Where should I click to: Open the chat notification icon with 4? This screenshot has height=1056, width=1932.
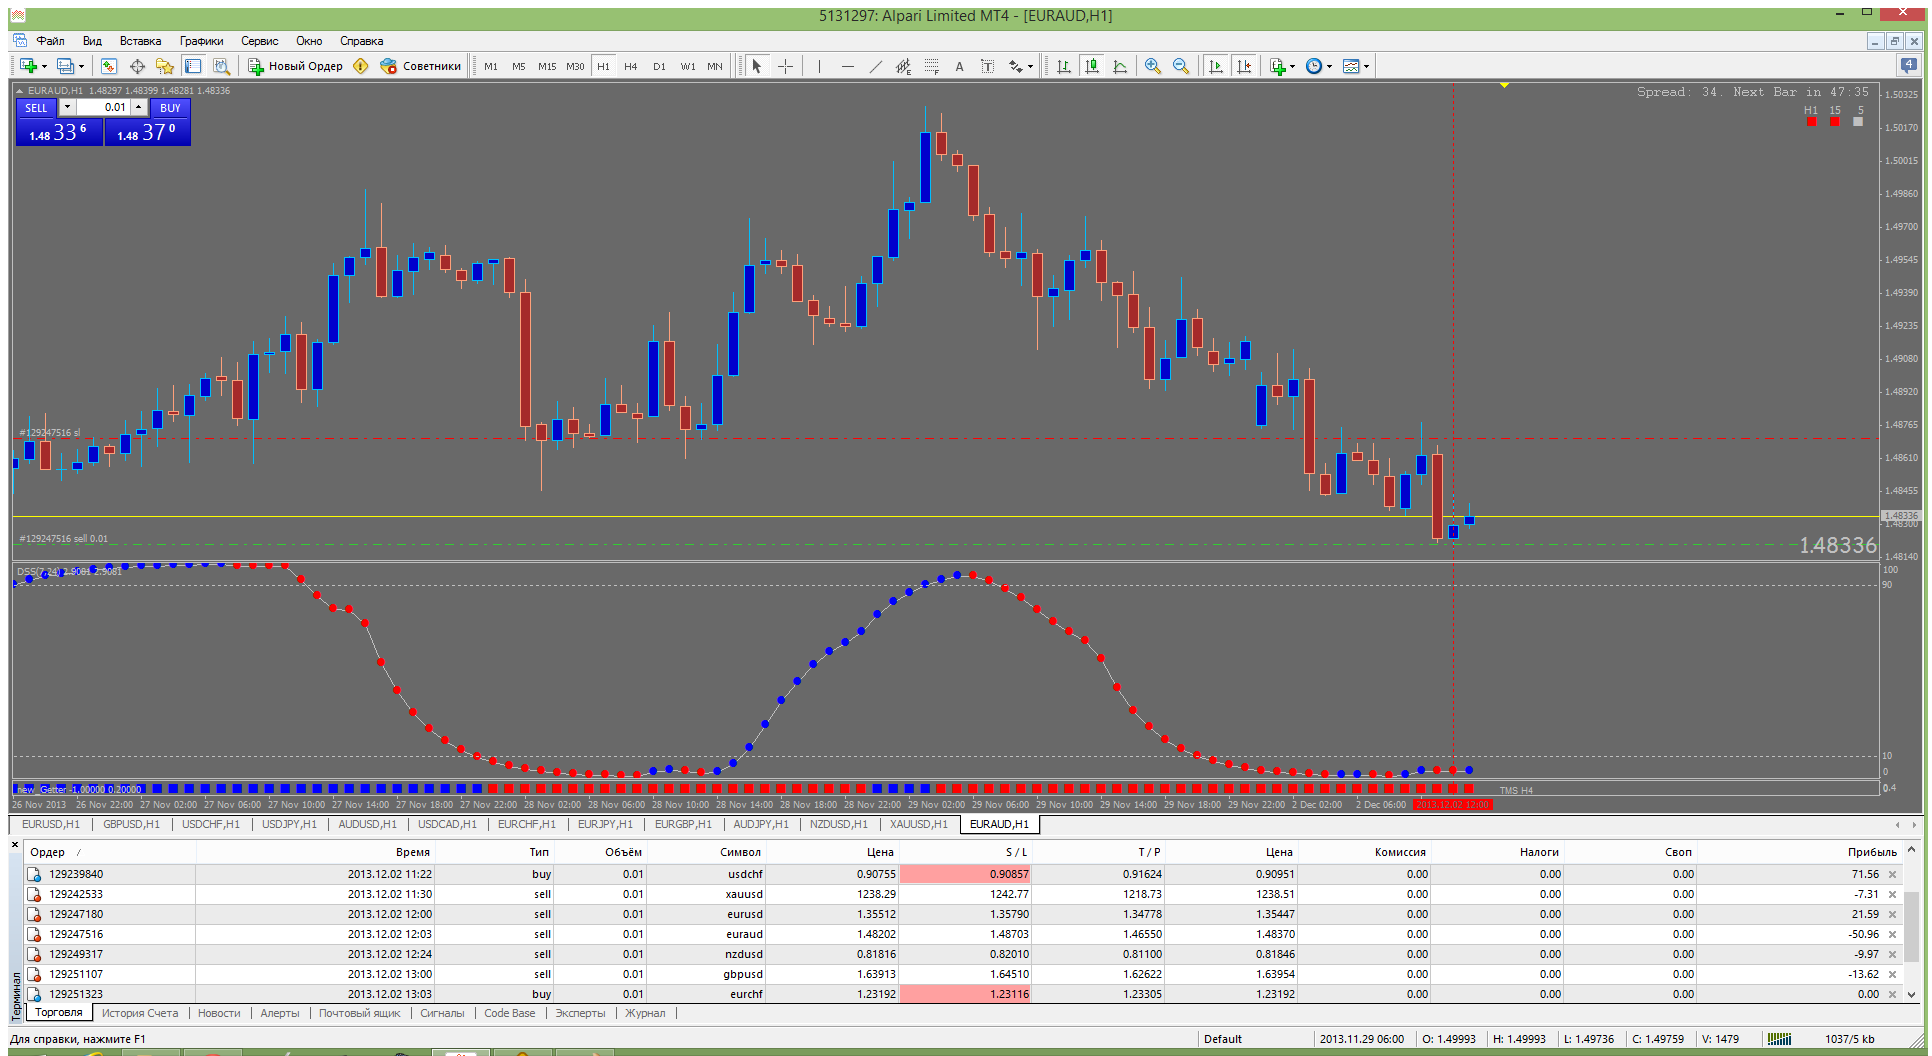1909,65
